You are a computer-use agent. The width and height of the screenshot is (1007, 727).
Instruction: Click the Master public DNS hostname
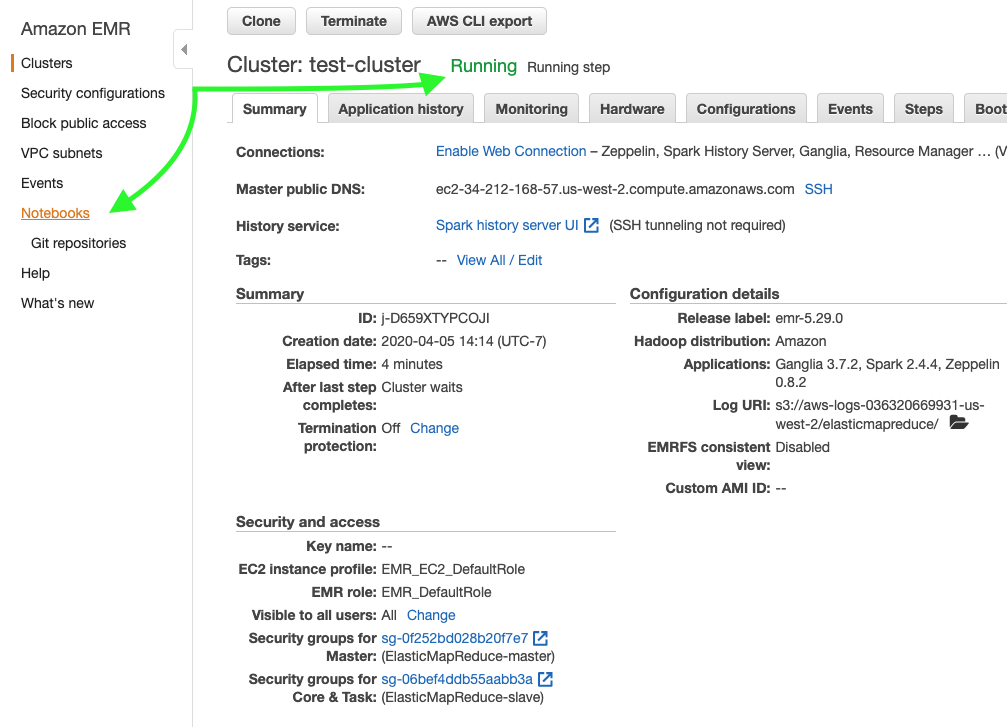click(615, 189)
